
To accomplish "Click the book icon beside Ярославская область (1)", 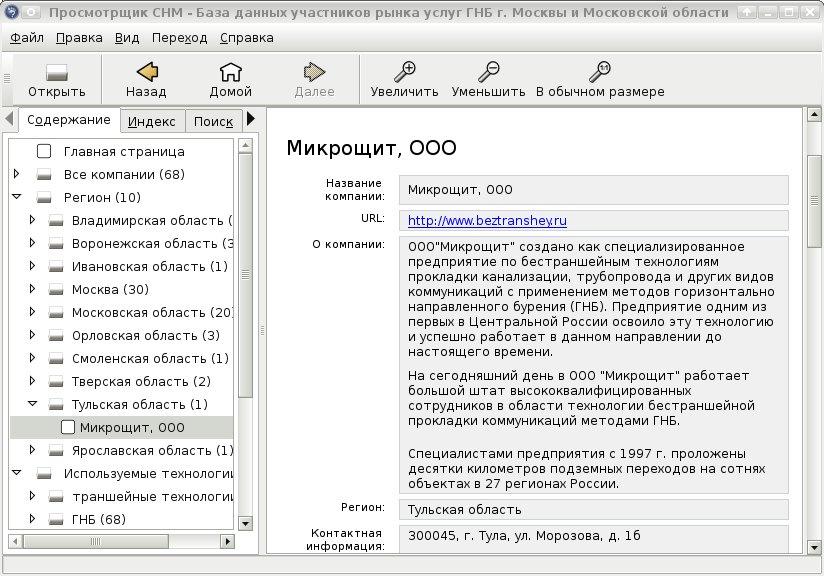I will [x=56, y=450].
